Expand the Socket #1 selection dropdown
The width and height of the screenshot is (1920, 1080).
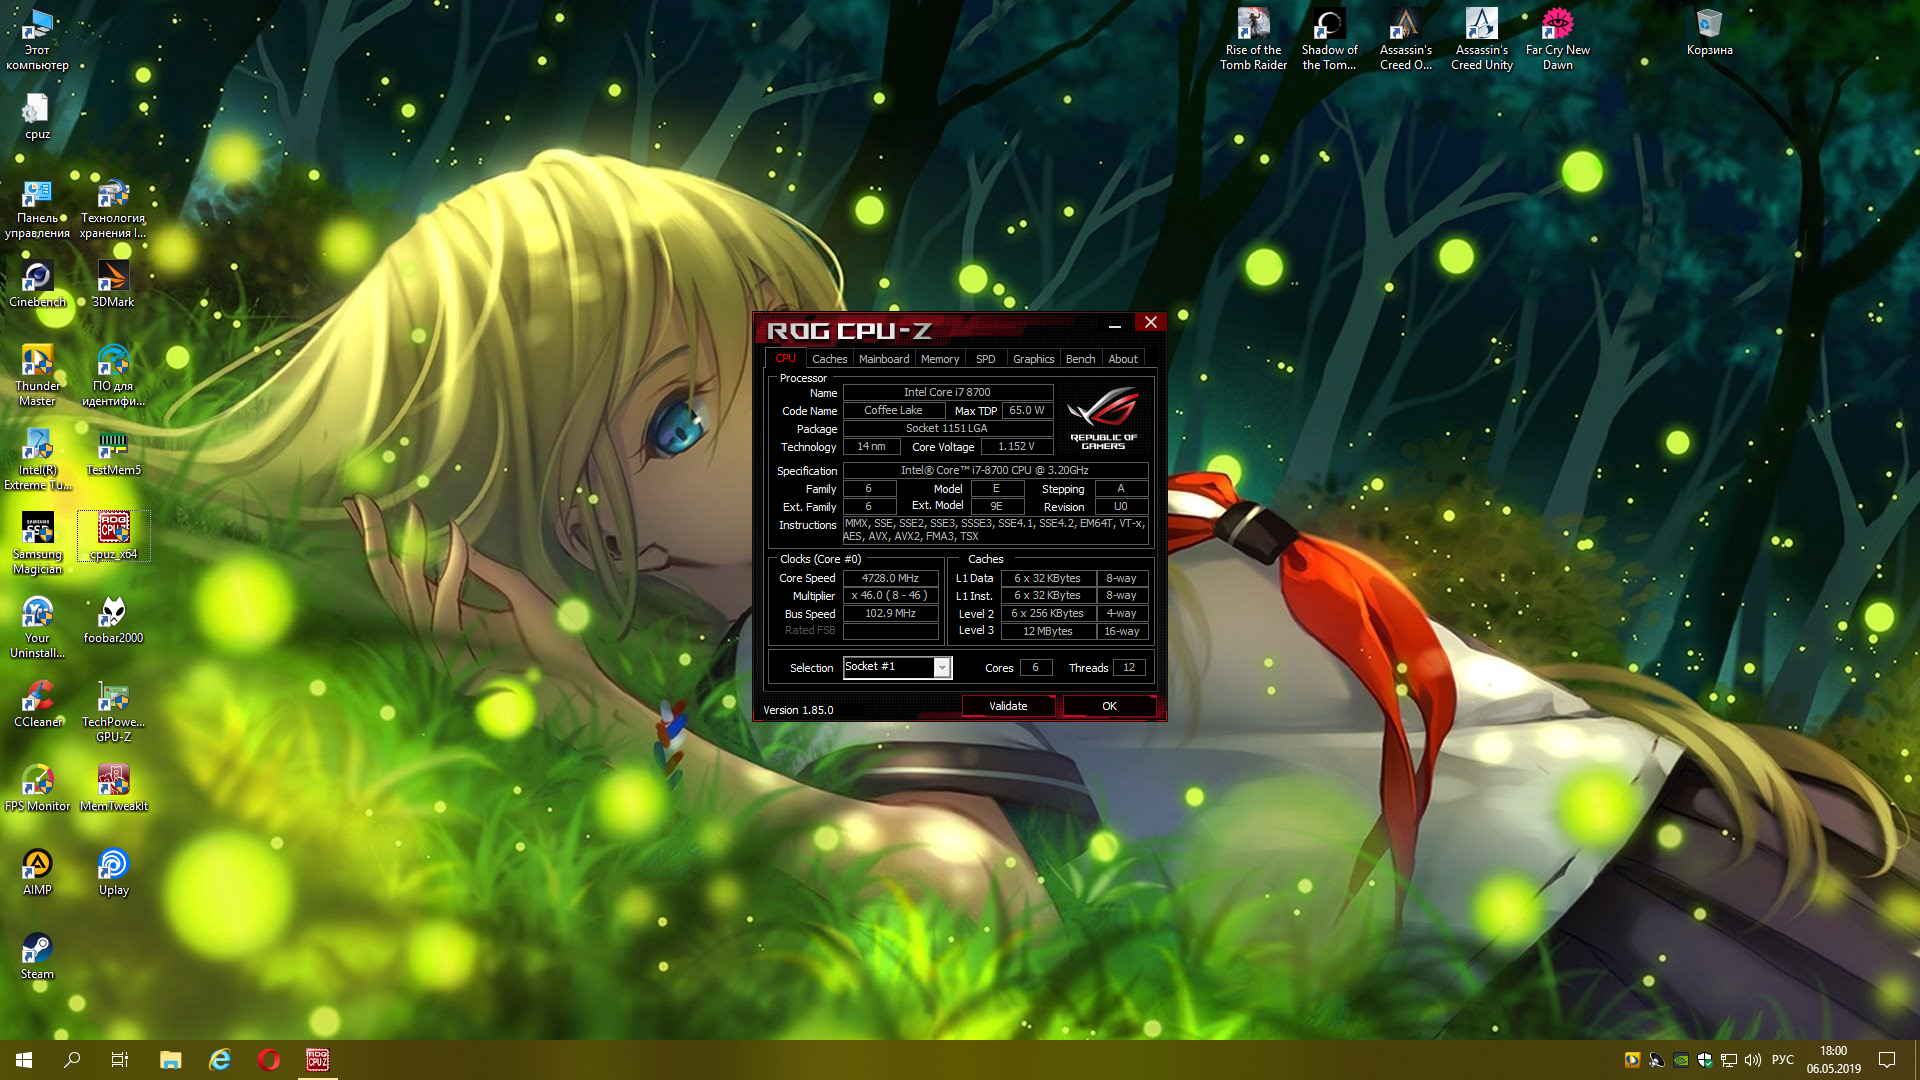pos(941,668)
